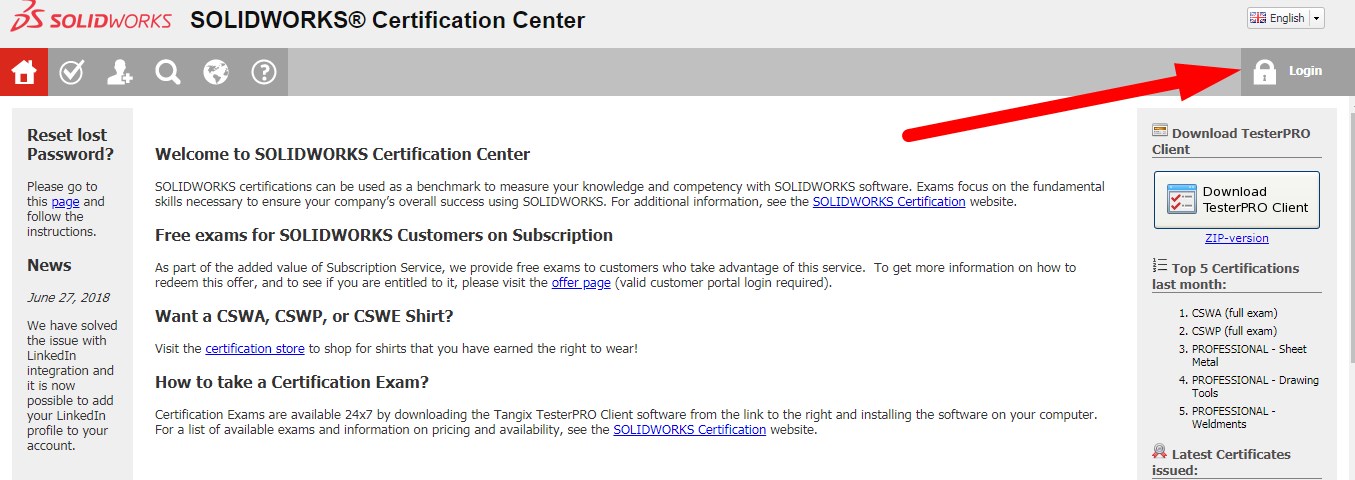Select 'PROFESSIONAL - Drawing Tools' entry

1255,386
